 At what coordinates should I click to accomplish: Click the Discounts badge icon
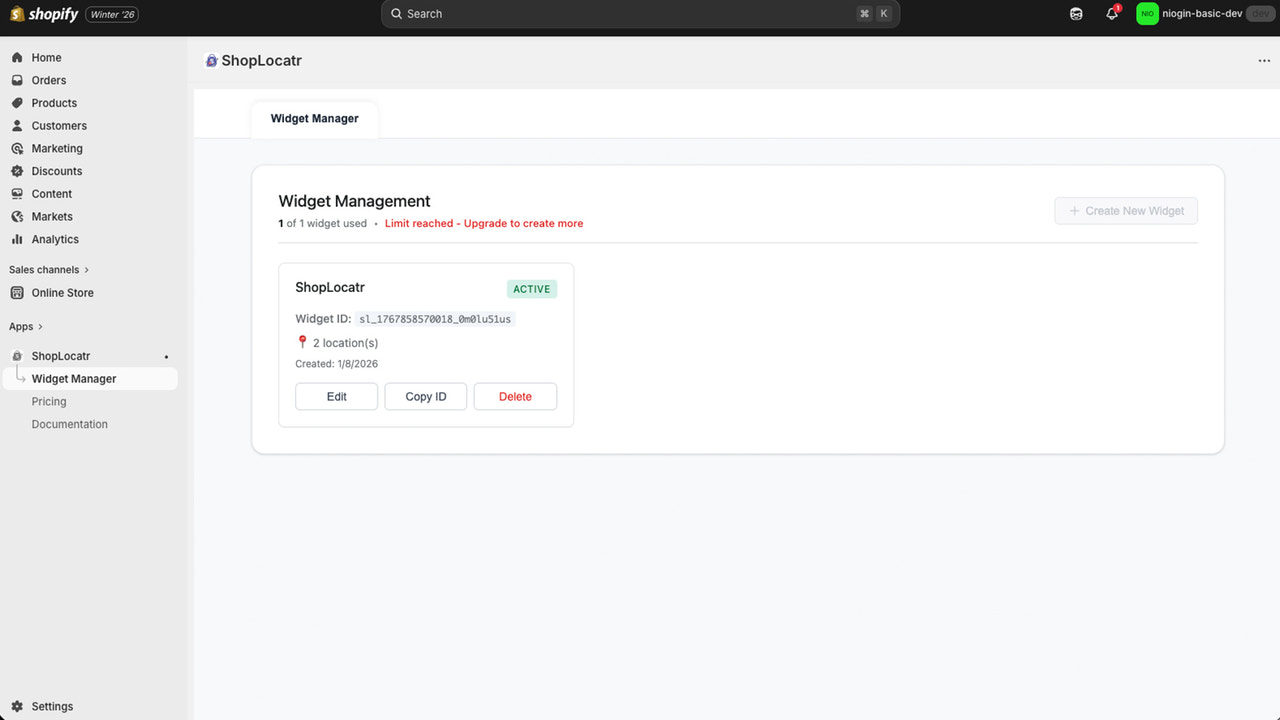click(17, 171)
